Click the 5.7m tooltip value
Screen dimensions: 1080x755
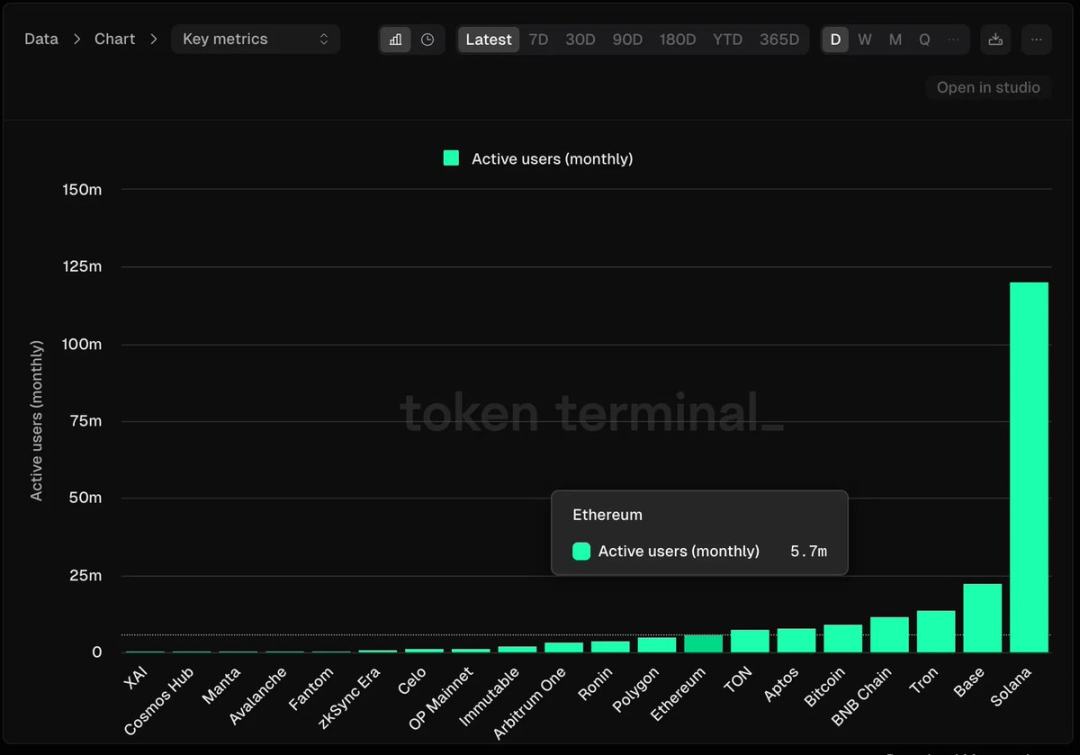click(809, 551)
